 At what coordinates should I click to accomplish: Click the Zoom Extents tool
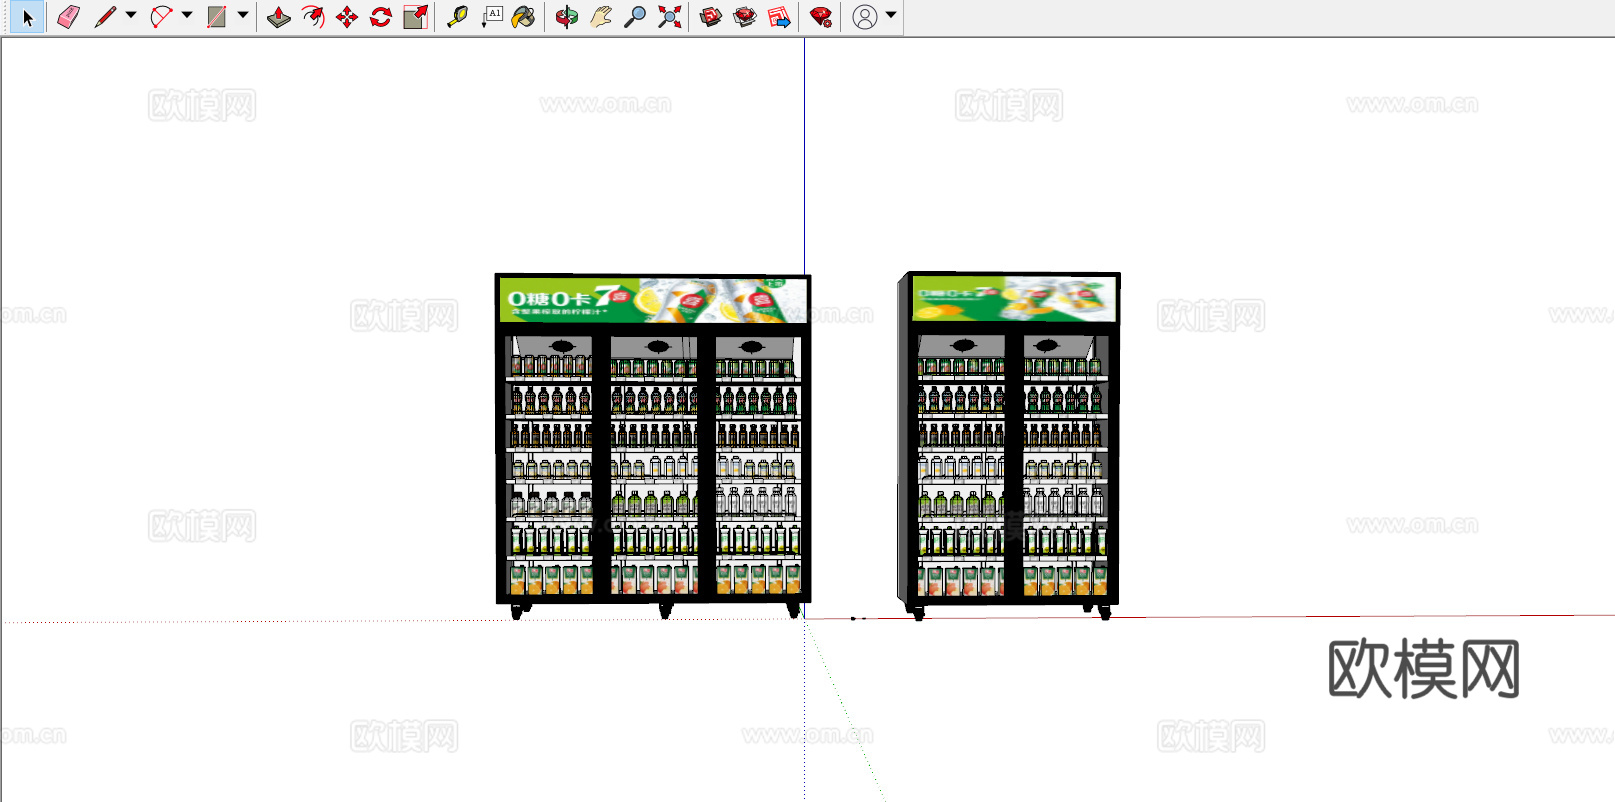click(x=669, y=17)
